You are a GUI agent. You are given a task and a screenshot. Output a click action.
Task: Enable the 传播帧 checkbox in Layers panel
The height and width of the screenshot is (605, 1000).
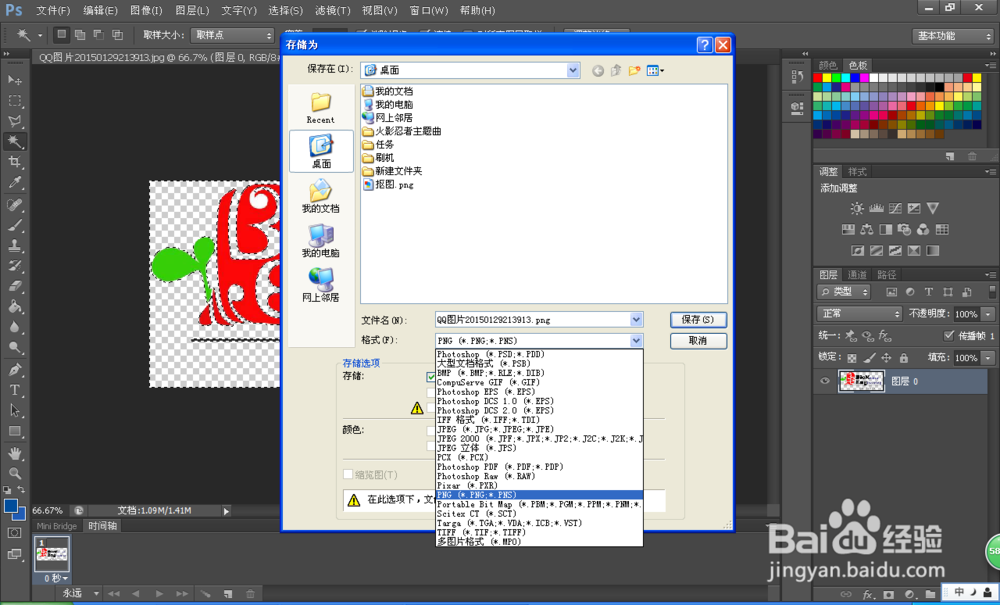click(948, 335)
